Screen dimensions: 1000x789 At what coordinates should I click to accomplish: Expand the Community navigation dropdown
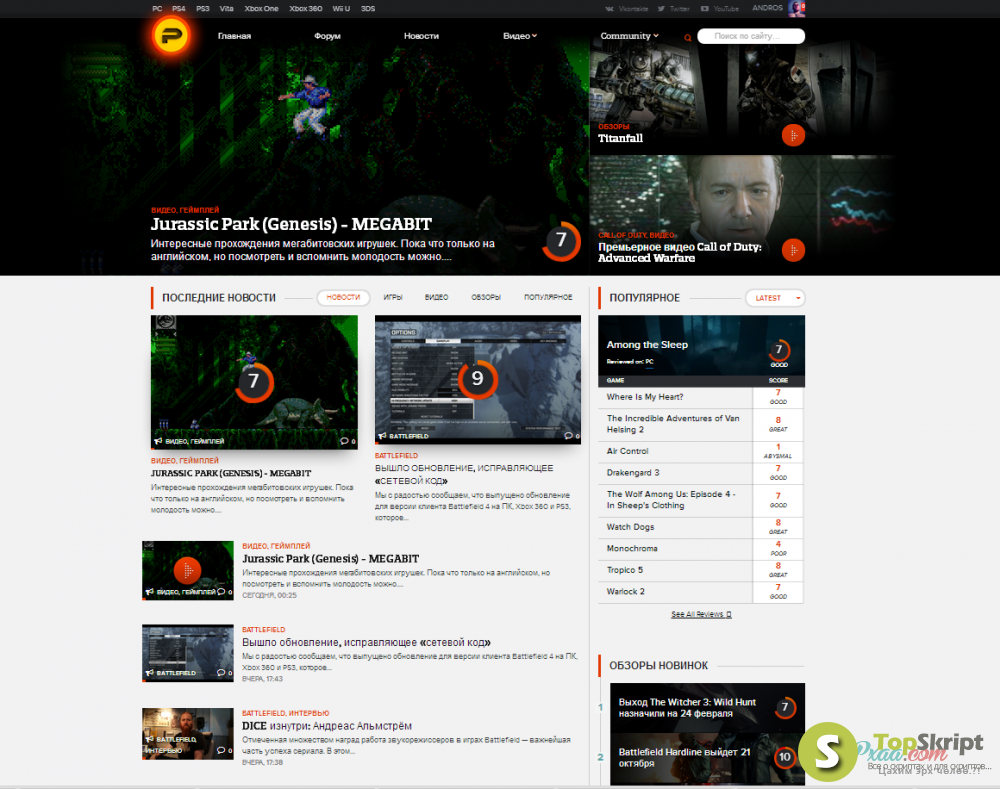(x=629, y=36)
